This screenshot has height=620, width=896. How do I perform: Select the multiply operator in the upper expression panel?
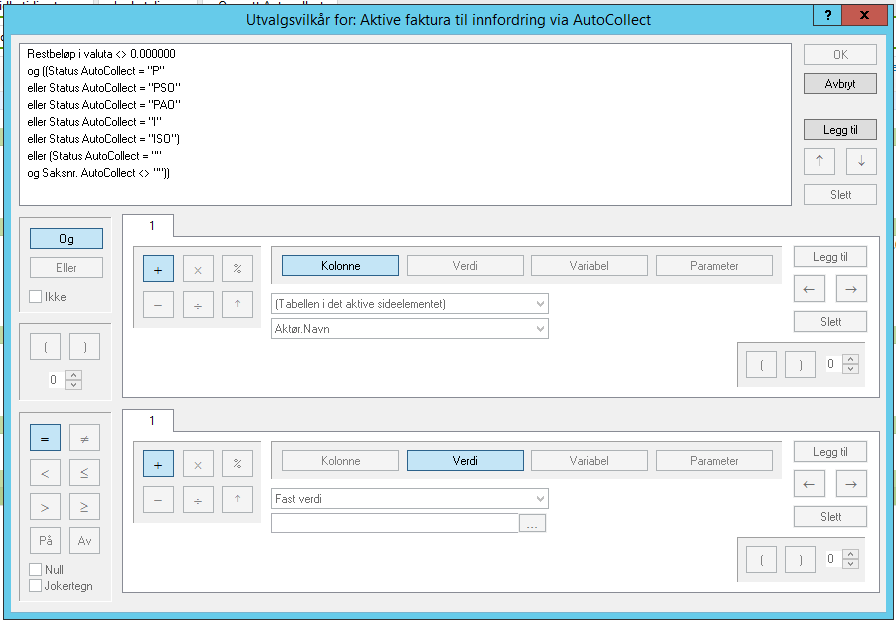point(198,270)
